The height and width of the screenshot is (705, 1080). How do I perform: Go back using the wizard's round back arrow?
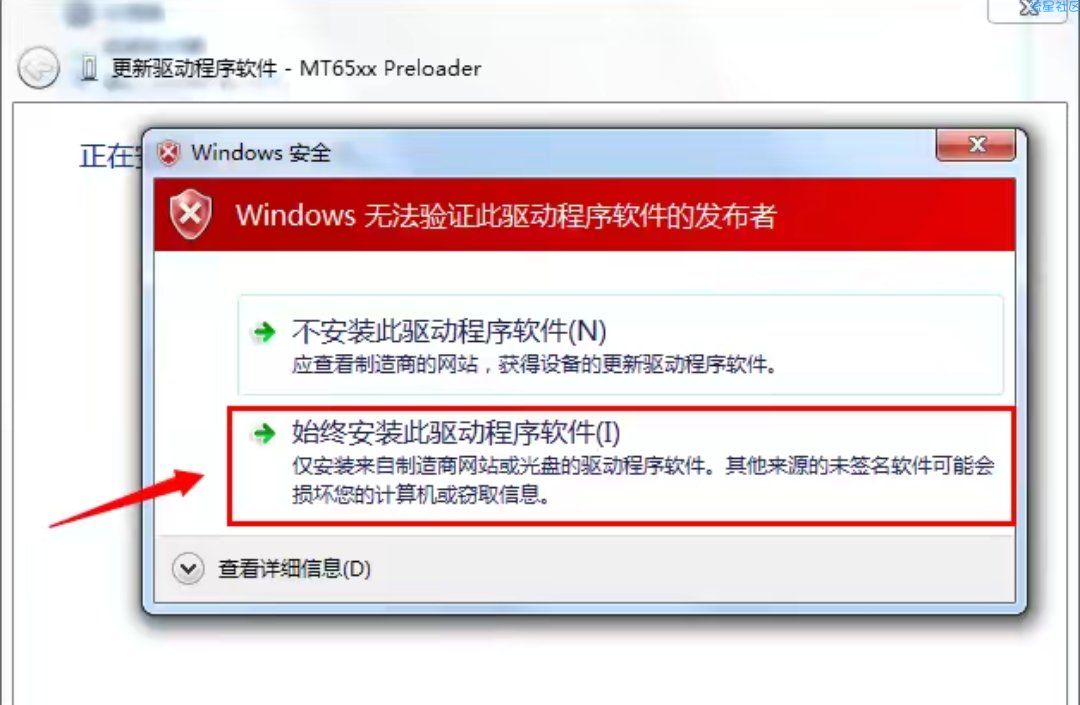pos(38,68)
